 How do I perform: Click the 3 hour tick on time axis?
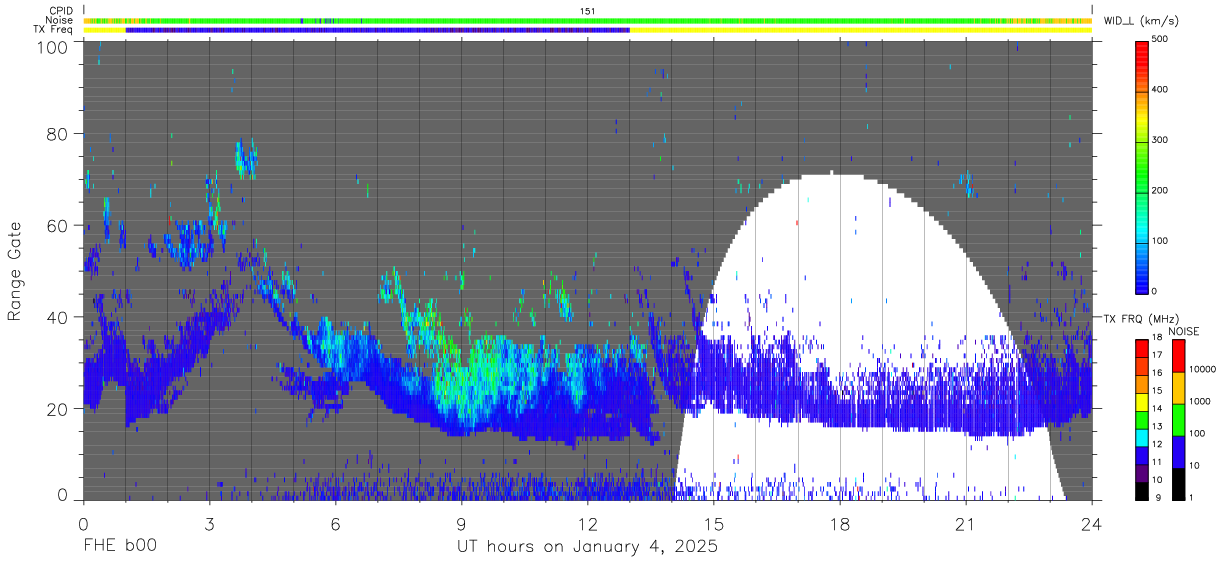(x=209, y=523)
